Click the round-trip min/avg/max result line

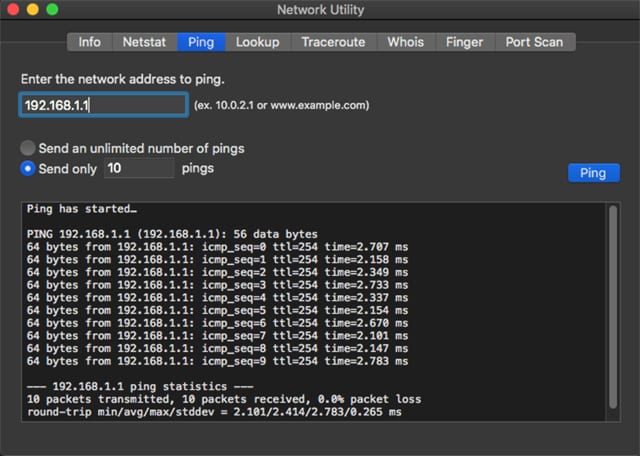click(x=214, y=411)
